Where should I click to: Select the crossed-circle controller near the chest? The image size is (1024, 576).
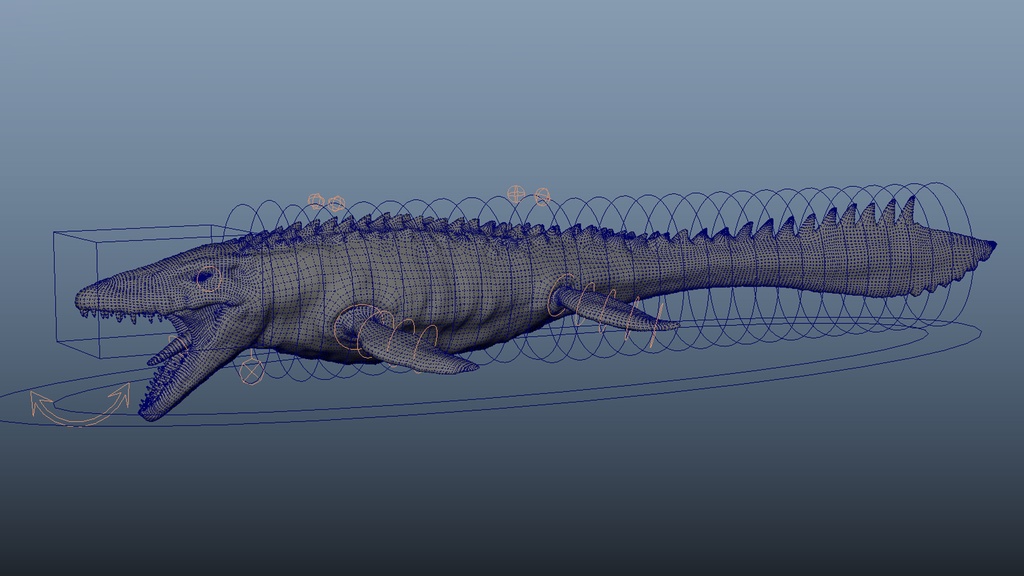click(x=250, y=370)
